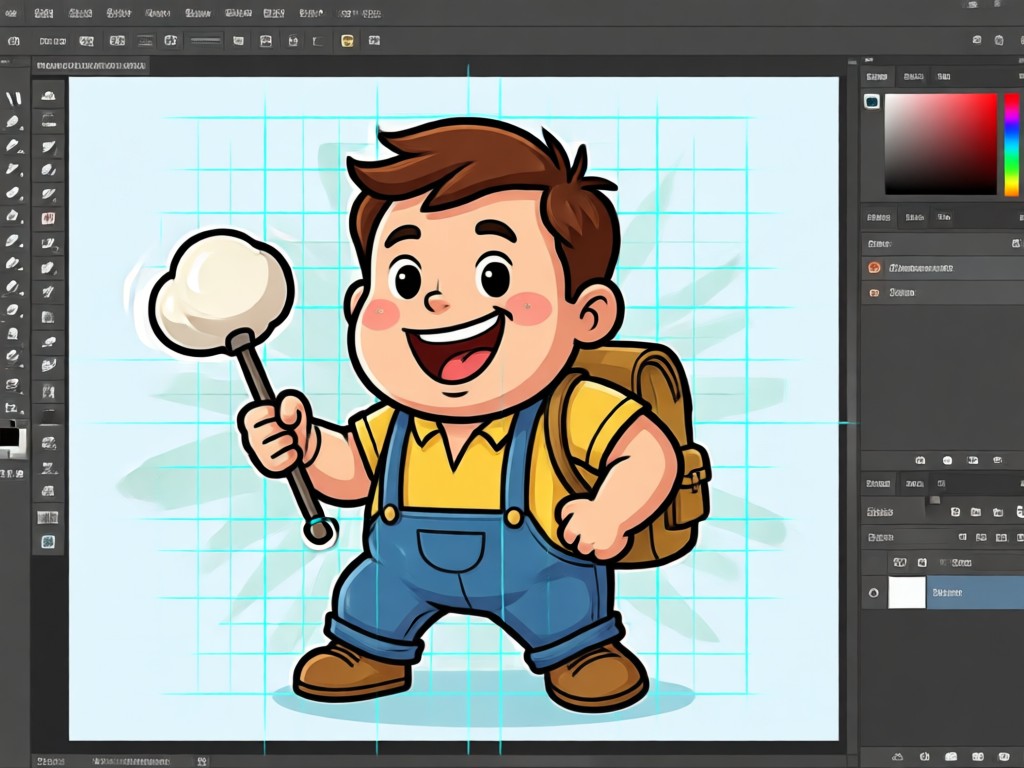
Task: Pick a color in the red gradient field
Action: pos(941,144)
